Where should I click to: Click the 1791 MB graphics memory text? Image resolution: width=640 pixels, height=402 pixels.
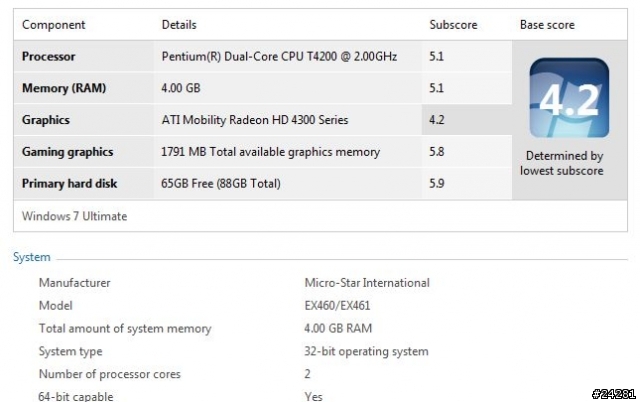coord(271,152)
